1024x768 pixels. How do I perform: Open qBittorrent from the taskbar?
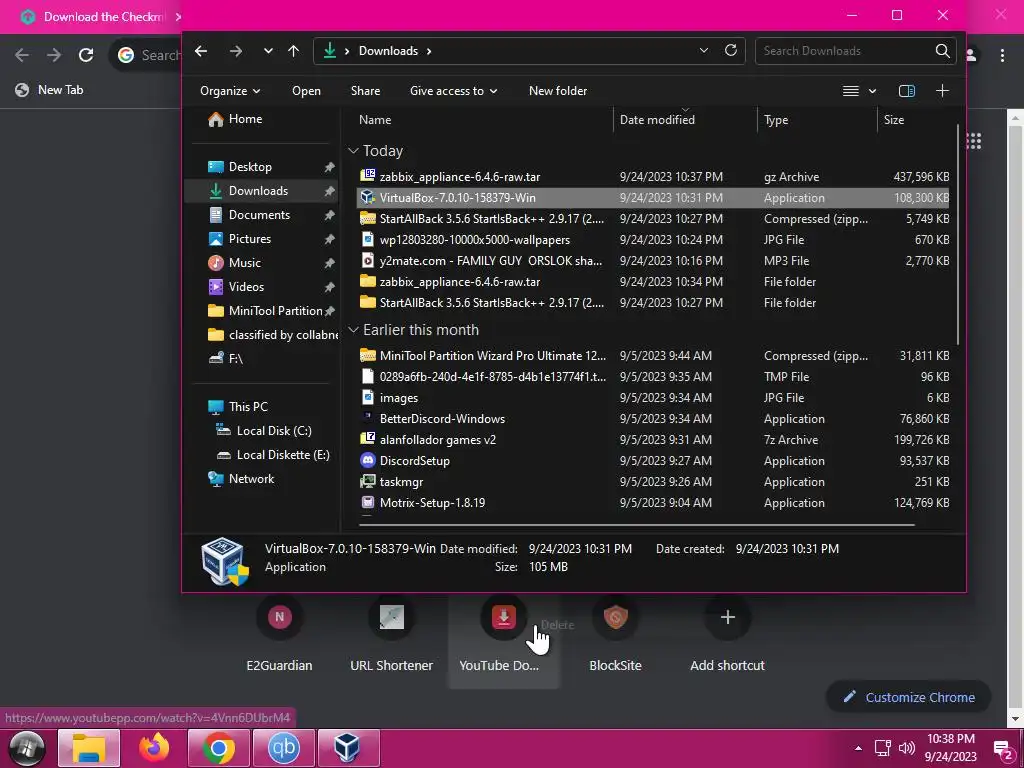pos(283,748)
